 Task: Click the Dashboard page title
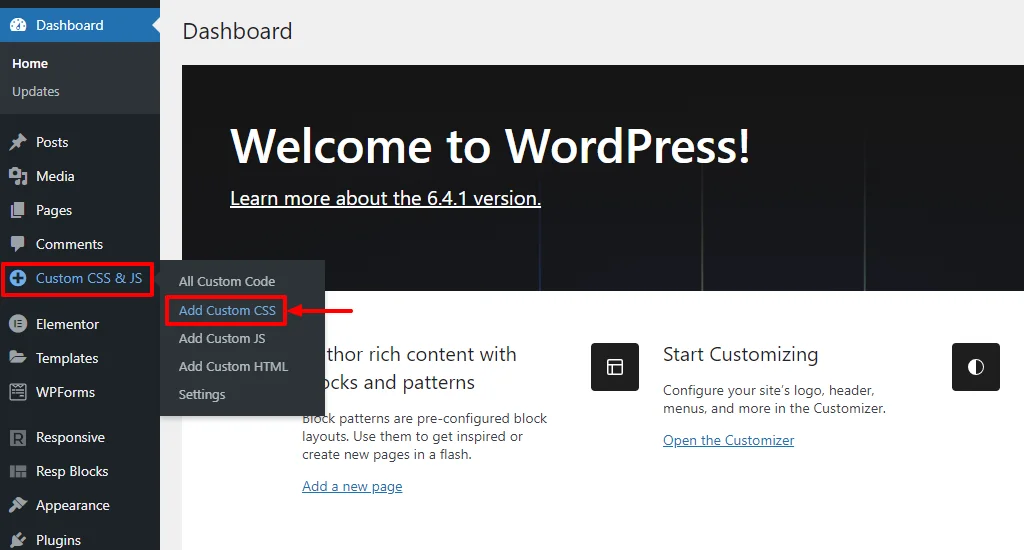[x=237, y=31]
